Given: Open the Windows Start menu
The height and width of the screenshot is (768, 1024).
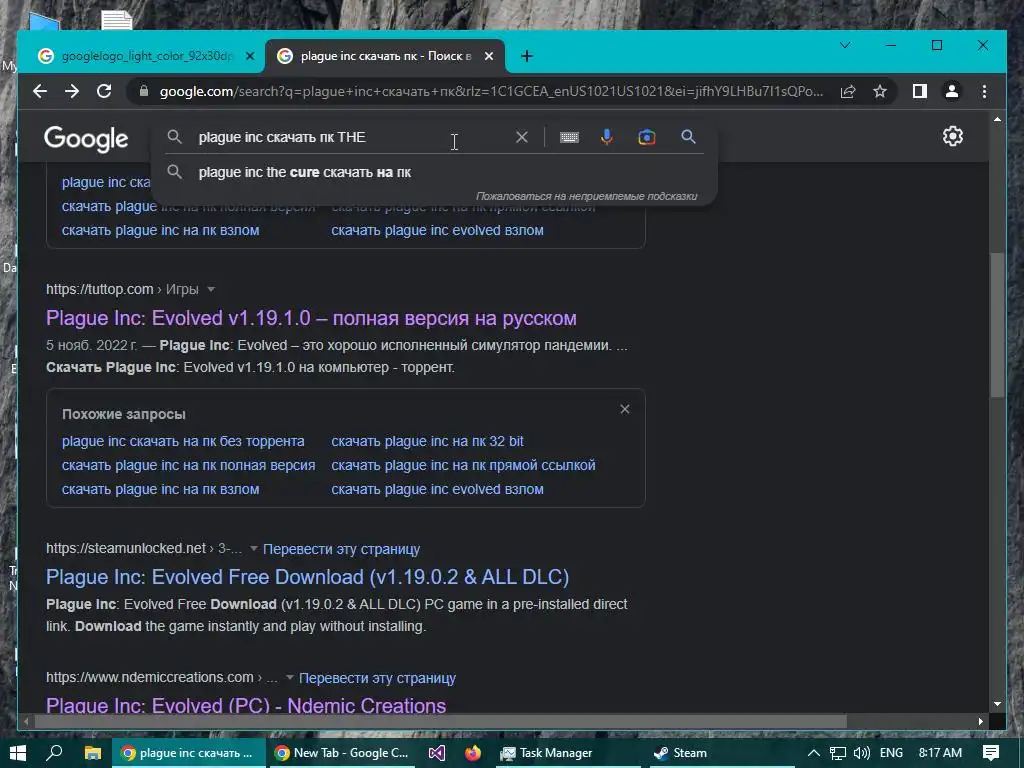Looking at the screenshot, I should tap(17, 753).
